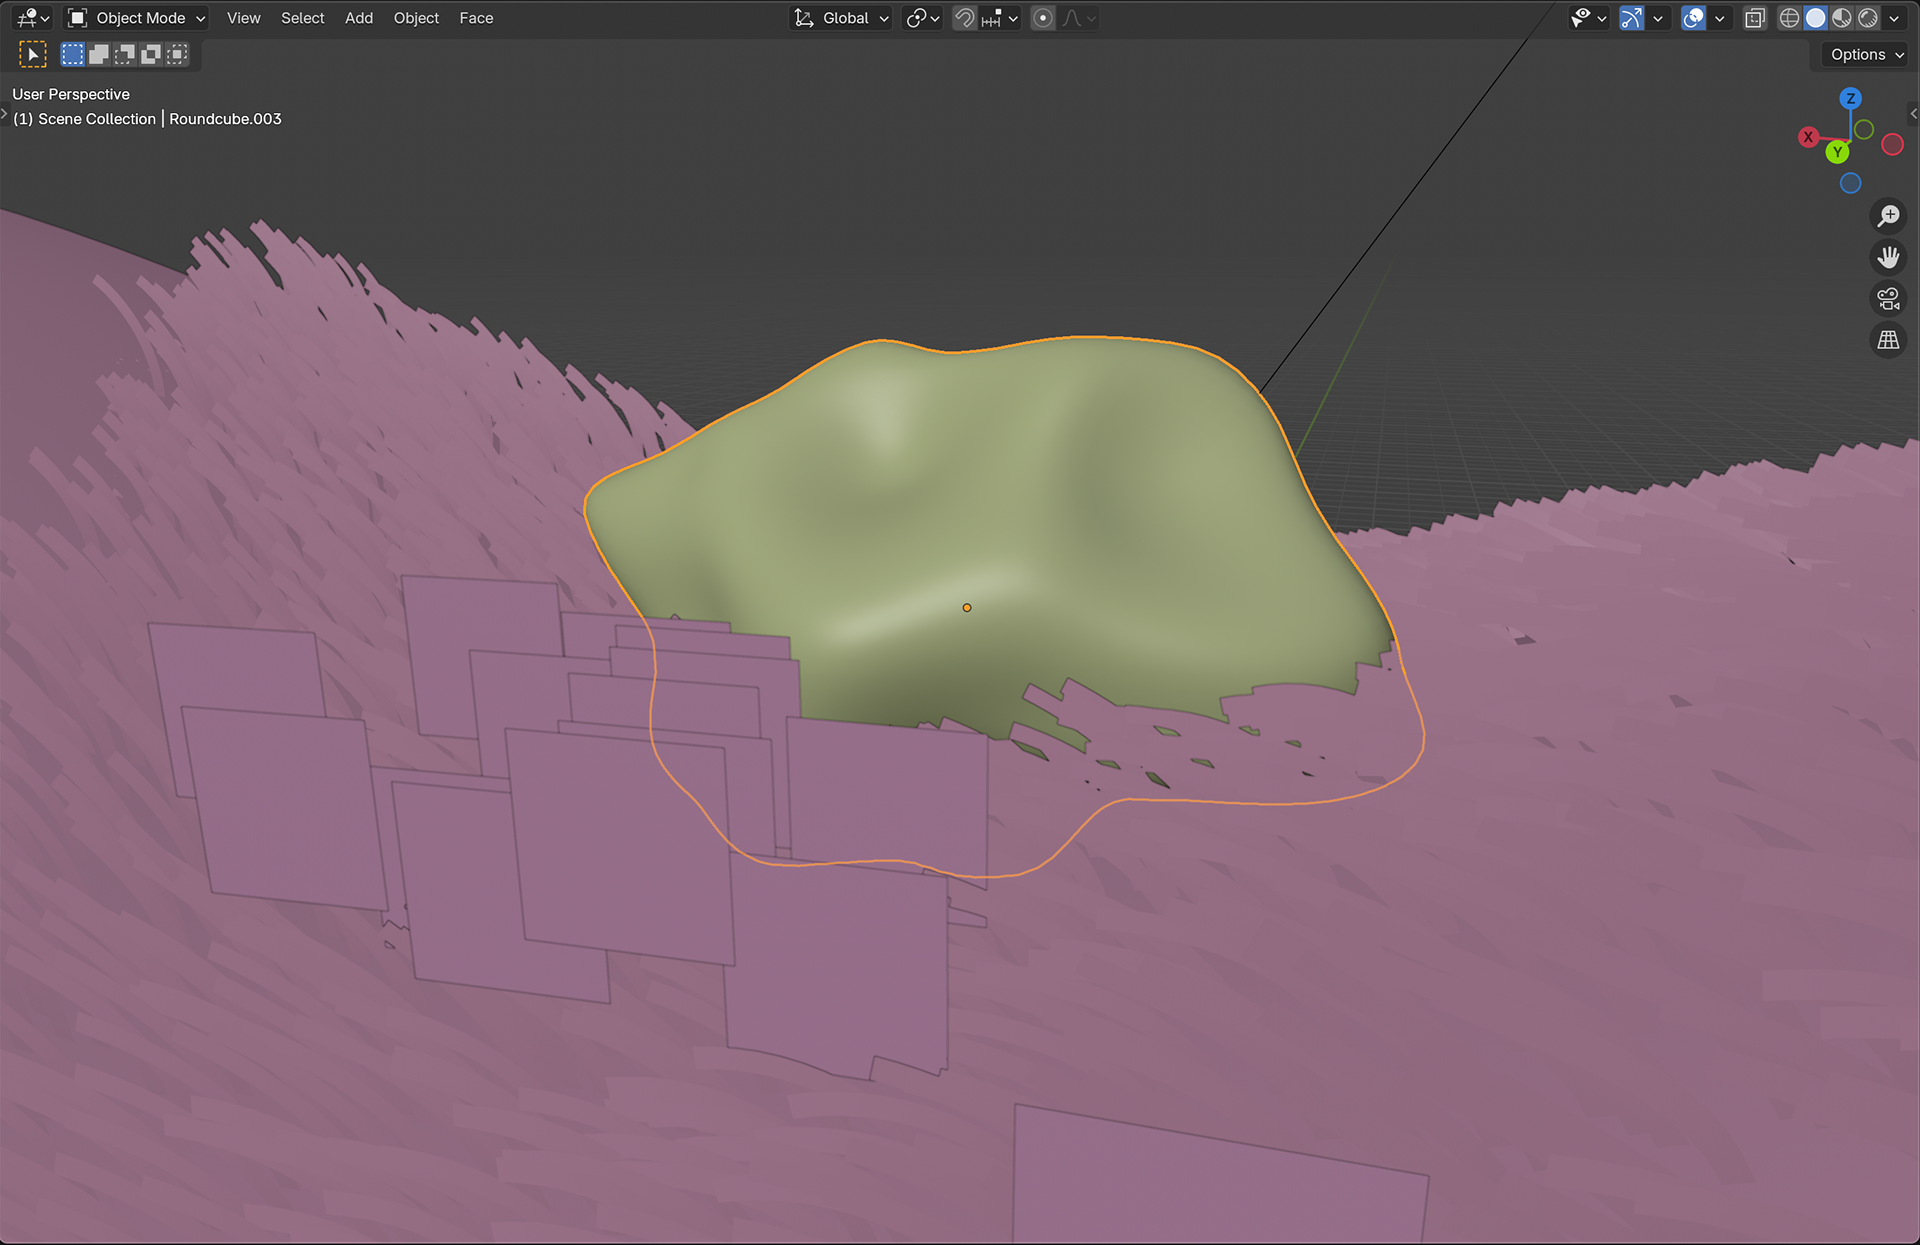
Task: Select wireframe viewport shading
Action: (x=1790, y=18)
